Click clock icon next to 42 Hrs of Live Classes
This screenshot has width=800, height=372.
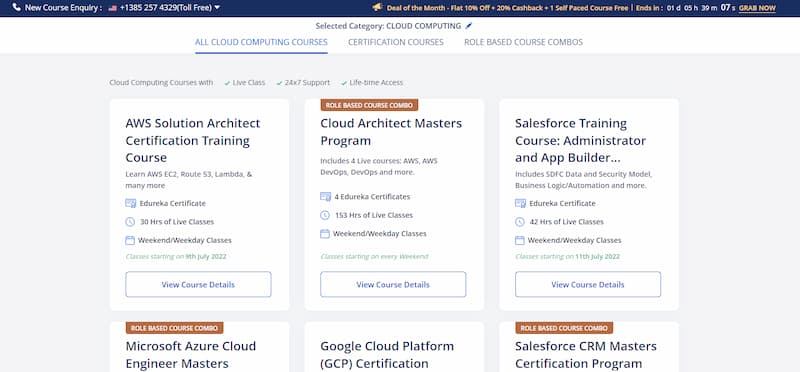[520, 222]
